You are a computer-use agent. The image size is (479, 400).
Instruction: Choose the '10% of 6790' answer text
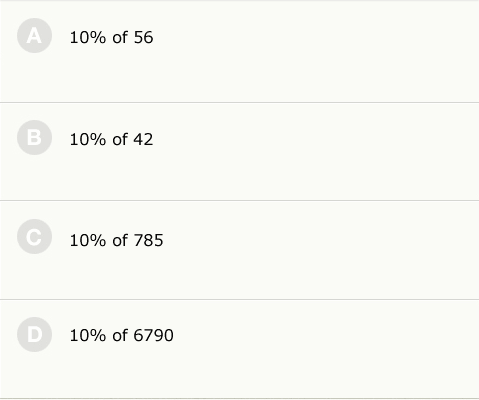[x=121, y=335]
